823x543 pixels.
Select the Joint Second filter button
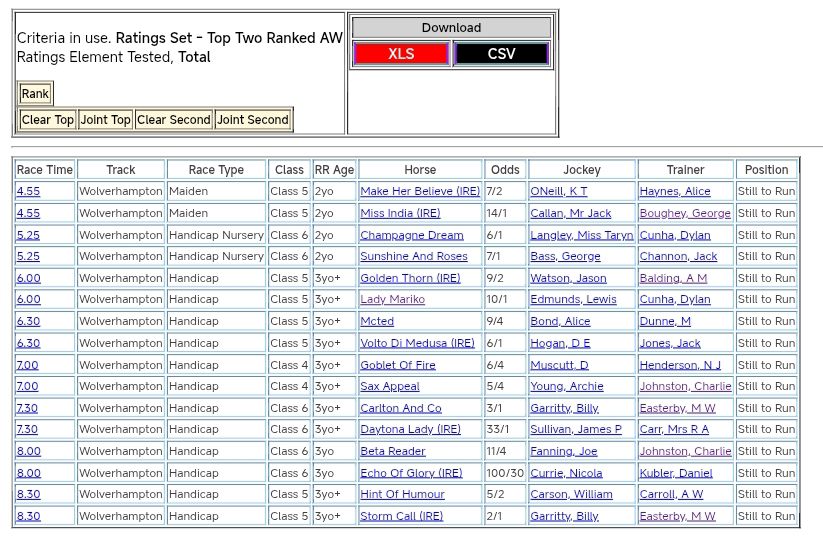pos(253,120)
